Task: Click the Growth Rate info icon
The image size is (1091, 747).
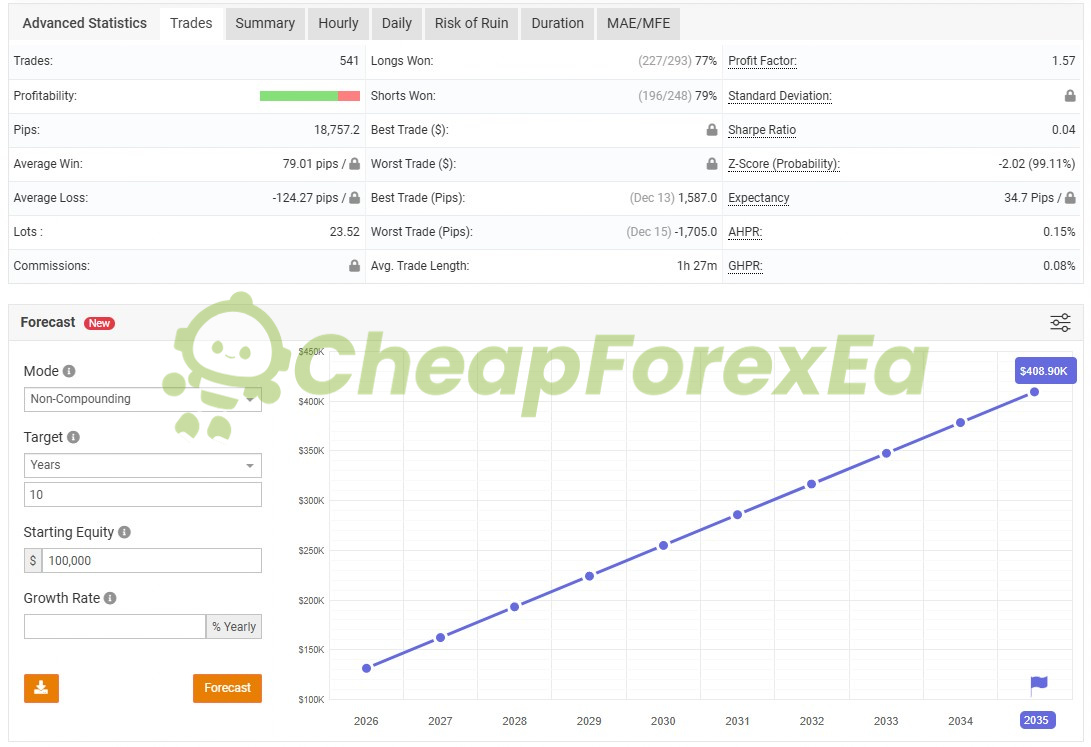Action: pyautogui.click(x=110, y=598)
